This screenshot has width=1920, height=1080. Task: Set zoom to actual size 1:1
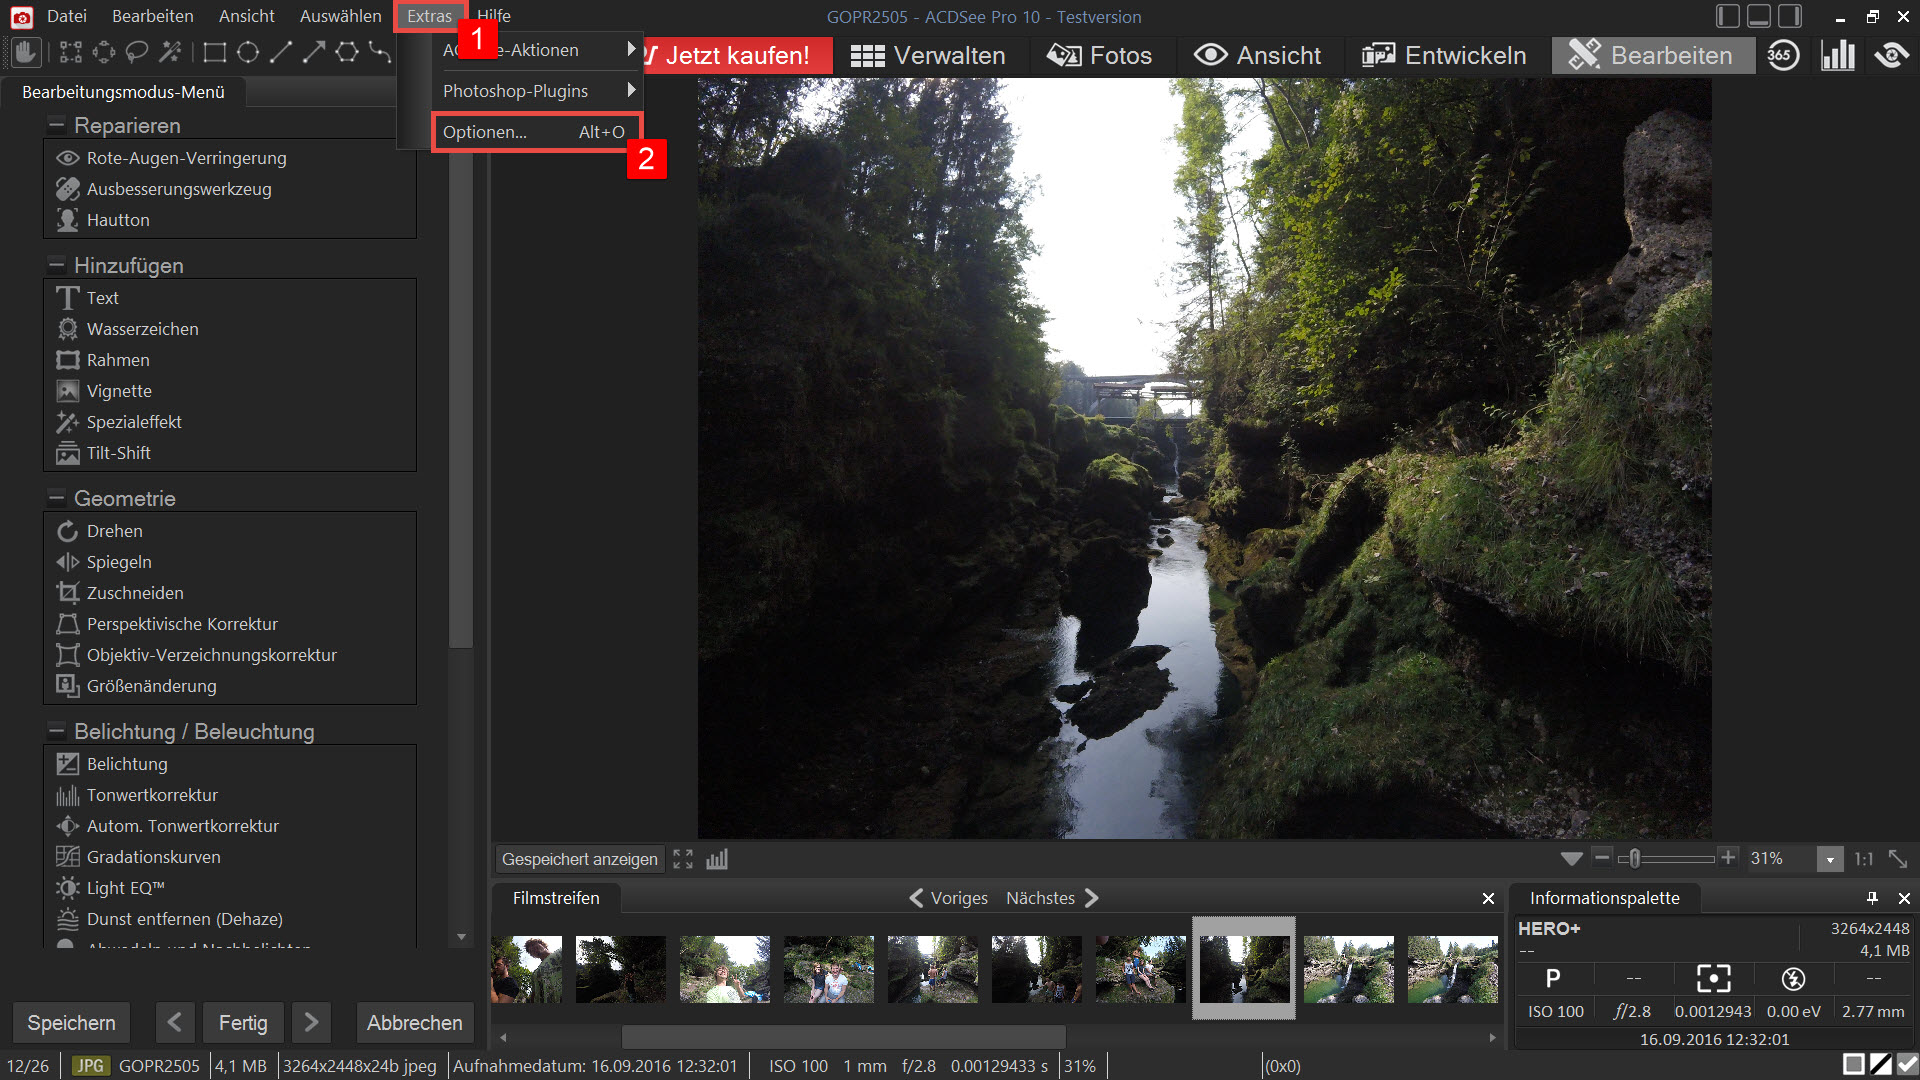pyautogui.click(x=1864, y=859)
